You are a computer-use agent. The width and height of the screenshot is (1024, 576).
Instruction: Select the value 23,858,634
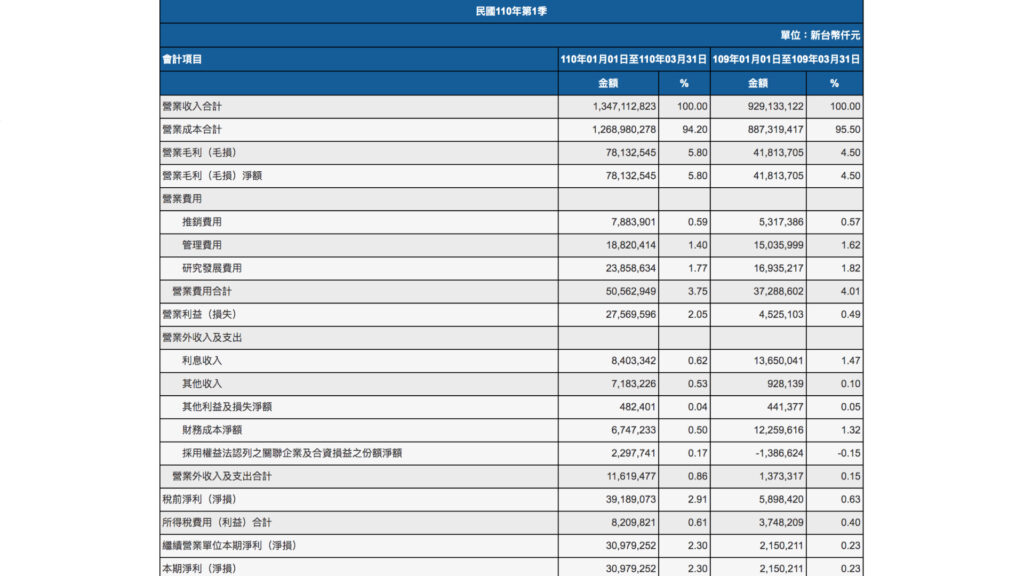631,268
